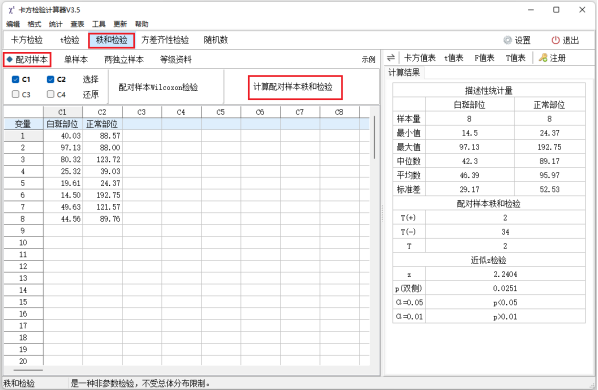Enable the C3 checkbox
Image resolution: width=598 pixels, height=390 pixels.
pos(16,94)
